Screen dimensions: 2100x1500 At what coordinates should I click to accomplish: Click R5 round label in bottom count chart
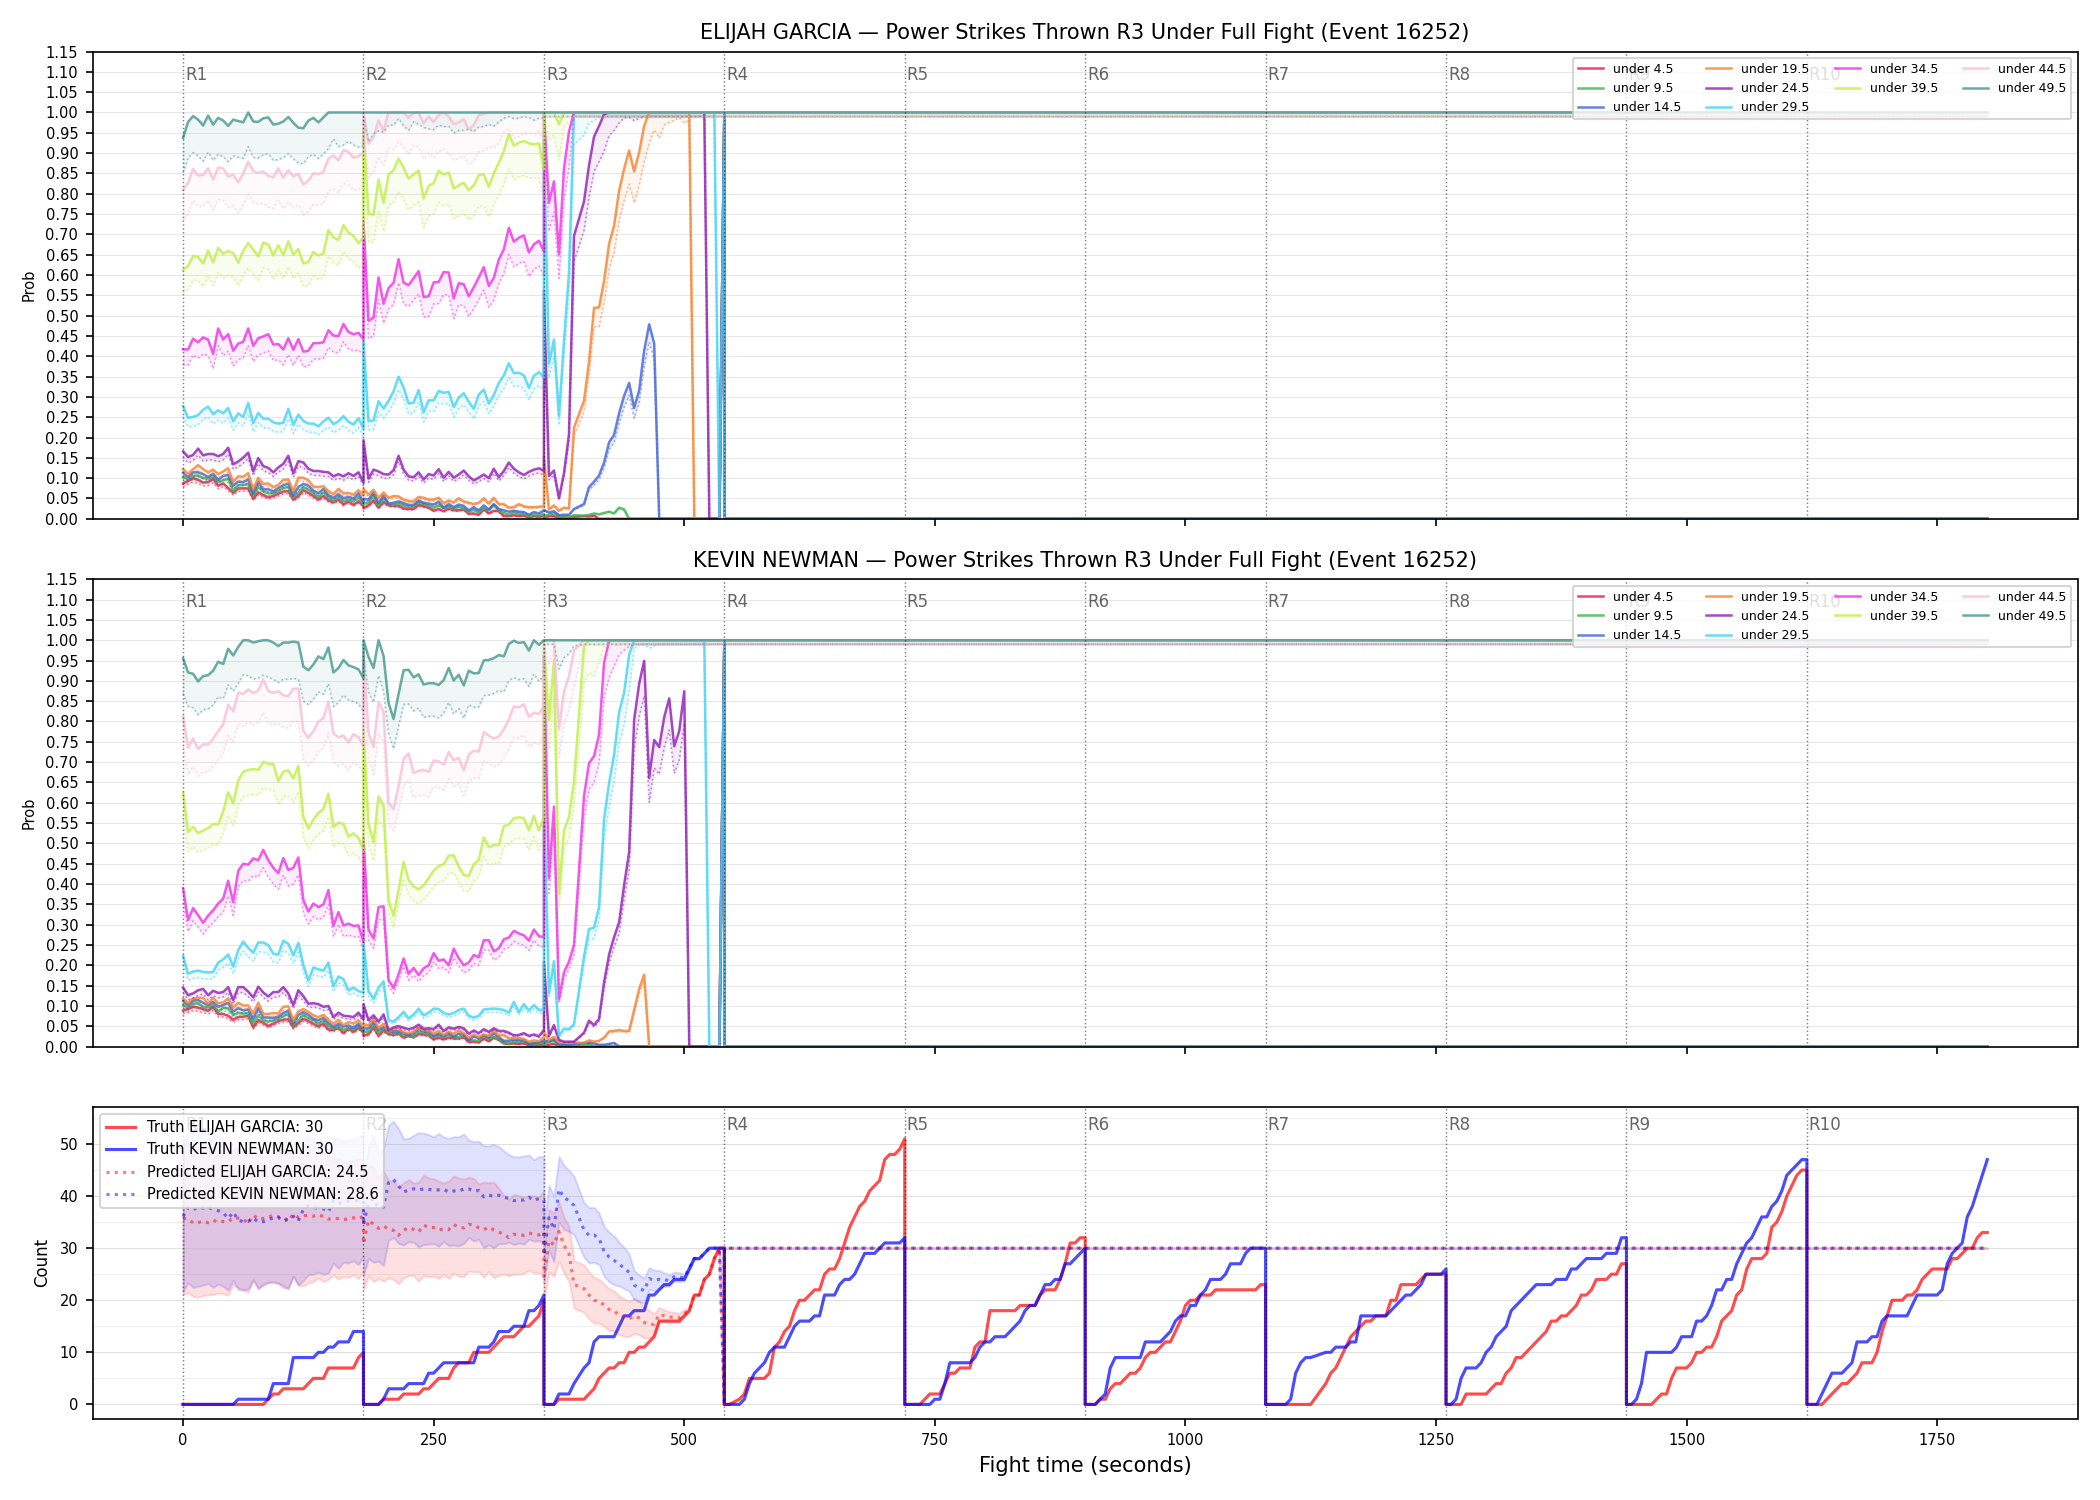pos(917,1124)
